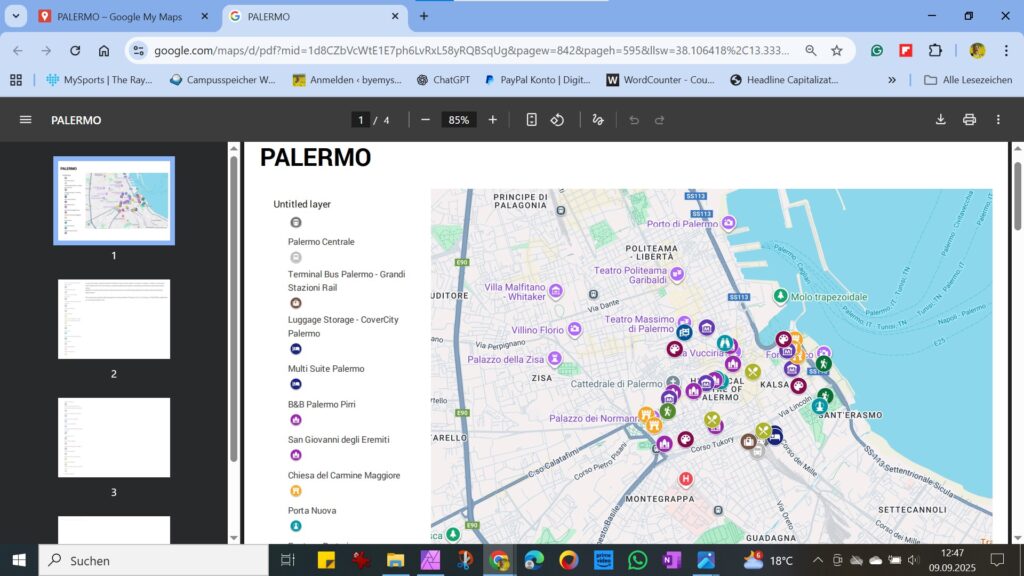The width and height of the screenshot is (1024, 576).
Task: Rotate the PDF counterclockwise
Action: point(558,120)
